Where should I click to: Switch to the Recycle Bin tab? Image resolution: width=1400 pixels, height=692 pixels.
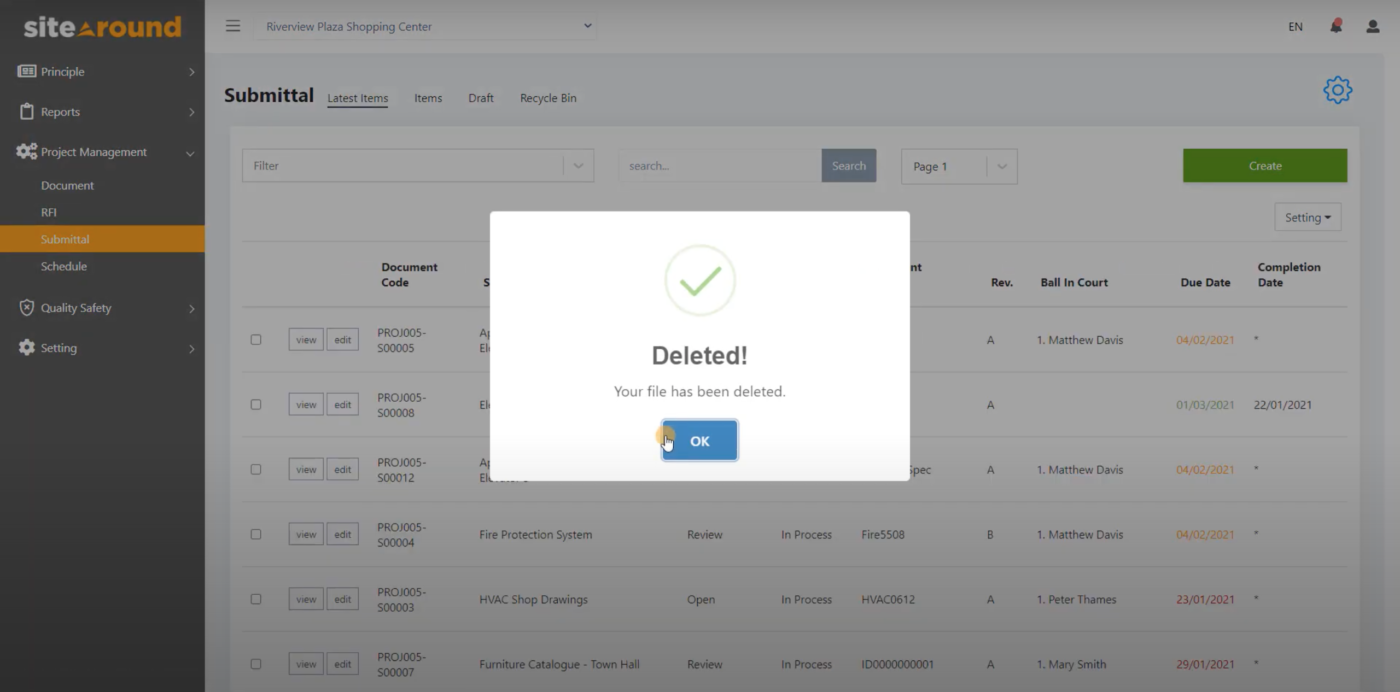click(x=548, y=98)
